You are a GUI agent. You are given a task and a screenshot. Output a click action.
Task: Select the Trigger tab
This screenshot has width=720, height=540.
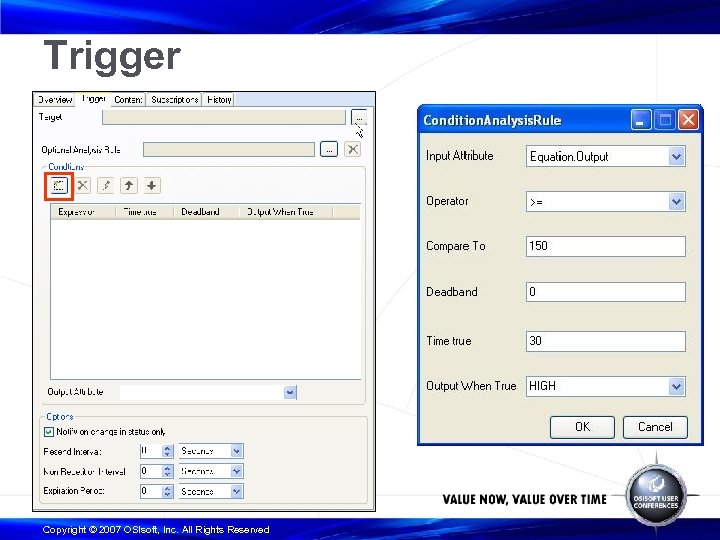[94, 99]
